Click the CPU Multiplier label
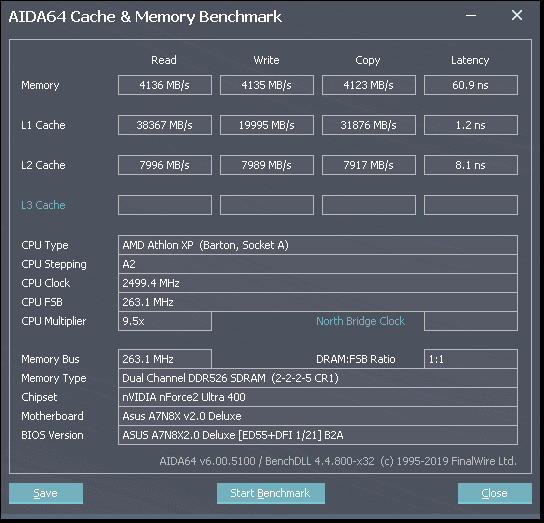 pos(53,321)
